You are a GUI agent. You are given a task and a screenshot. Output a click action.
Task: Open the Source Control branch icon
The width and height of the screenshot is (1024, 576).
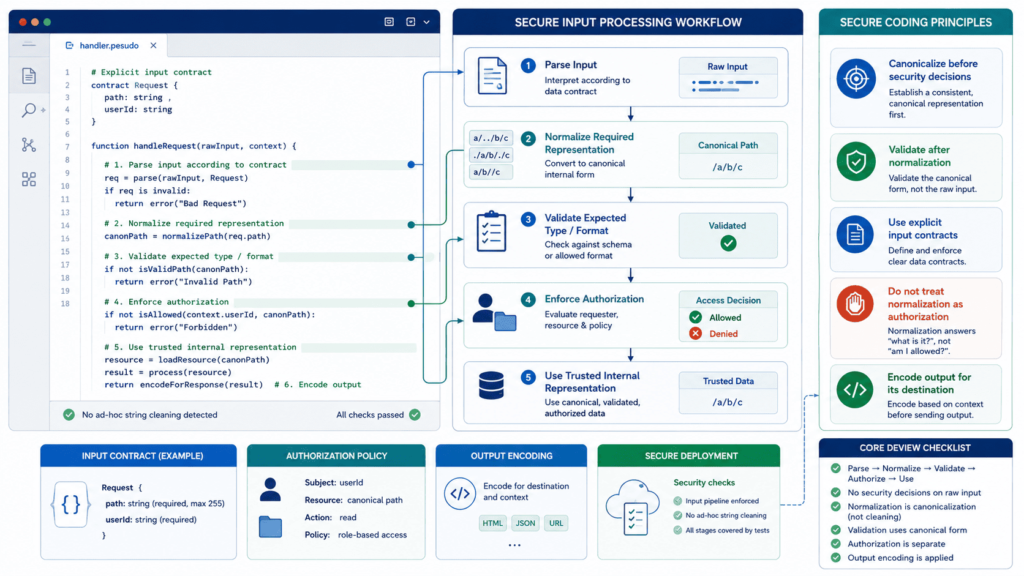coord(29,144)
